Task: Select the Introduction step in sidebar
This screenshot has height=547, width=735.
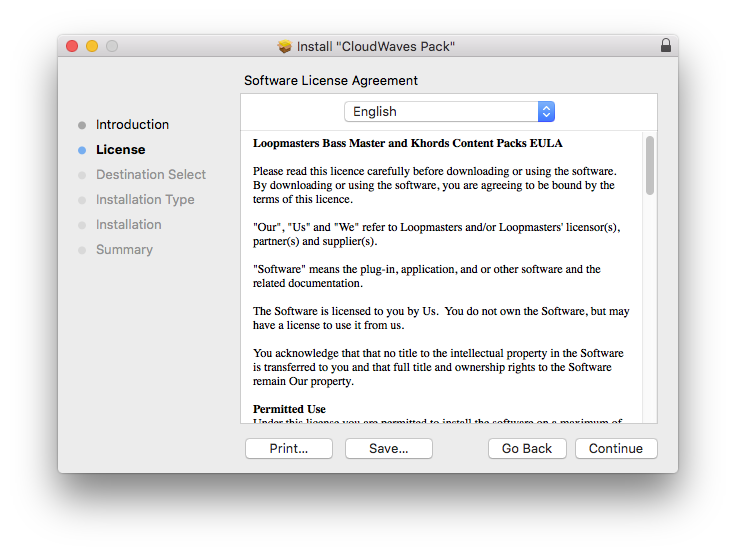Action: click(132, 125)
